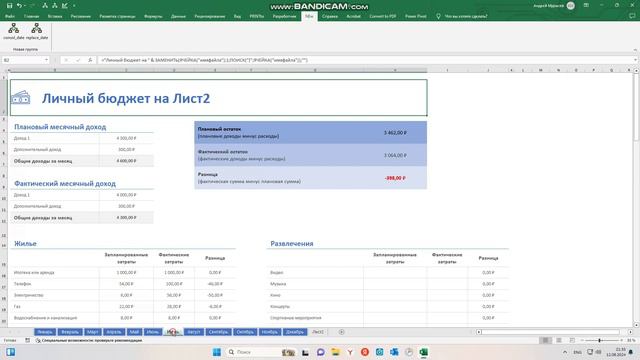Image resolution: width=640 pixels, height=360 pixels.
Task: Open the widgets icon at taskbar left
Action: [11, 352]
